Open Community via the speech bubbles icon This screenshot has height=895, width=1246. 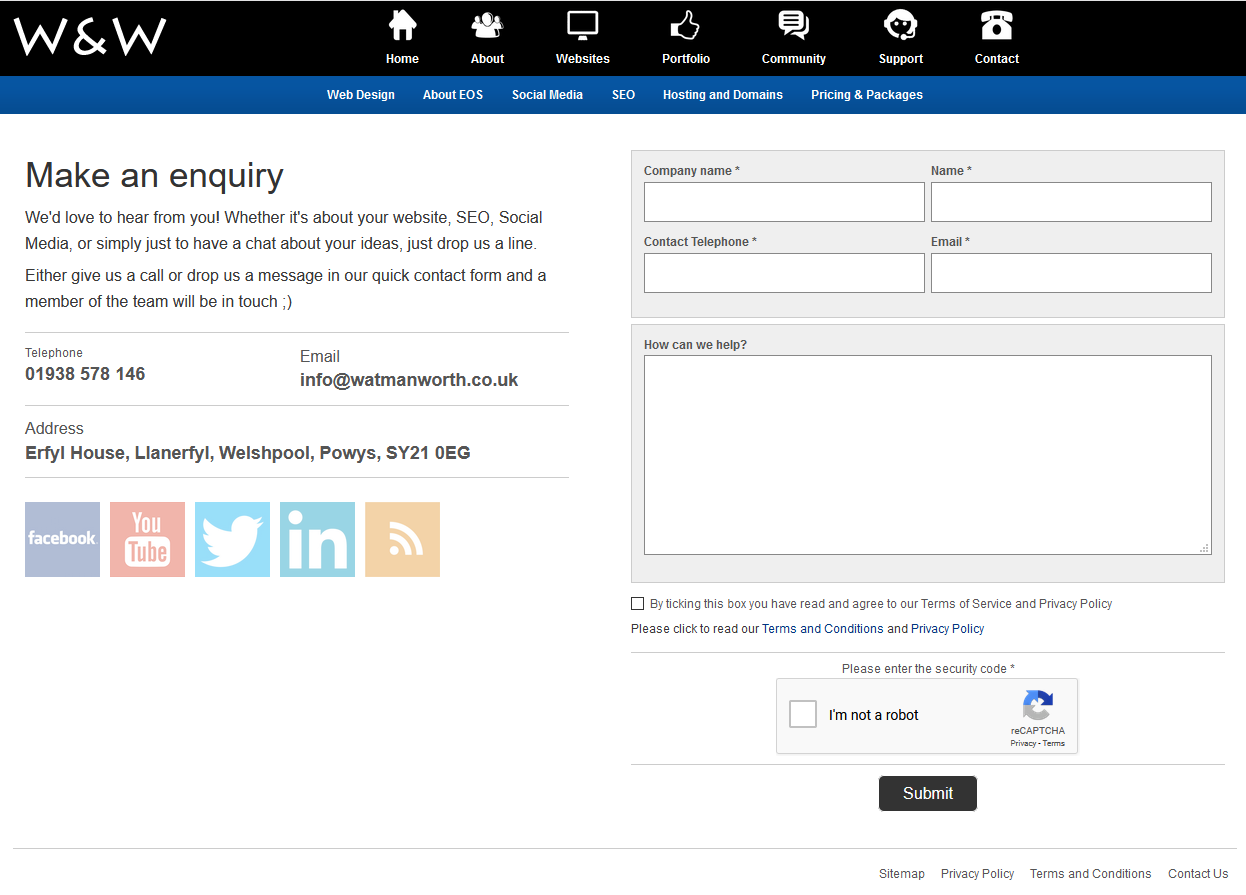tap(793, 25)
